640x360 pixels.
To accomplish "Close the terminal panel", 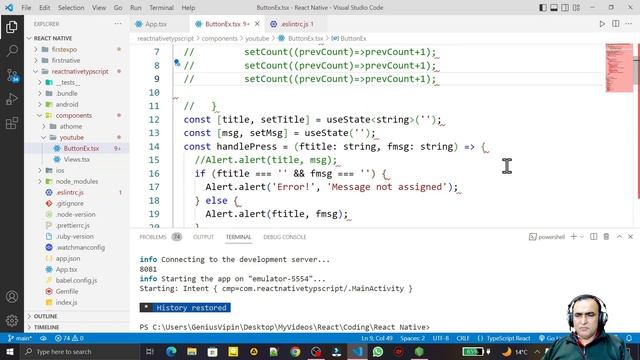I will coord(631,237).
